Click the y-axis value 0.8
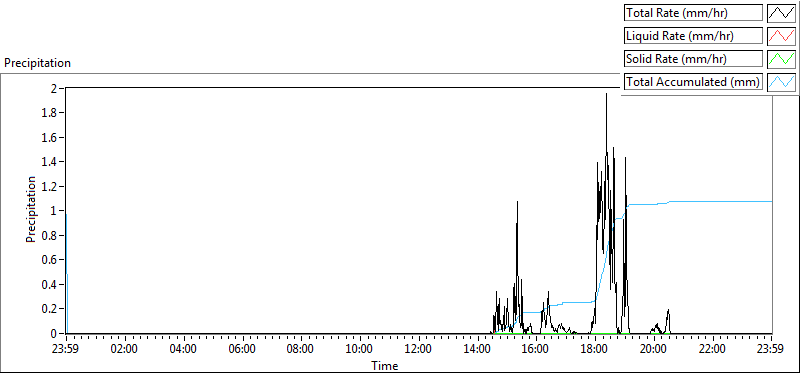 (x=50, y=235)
